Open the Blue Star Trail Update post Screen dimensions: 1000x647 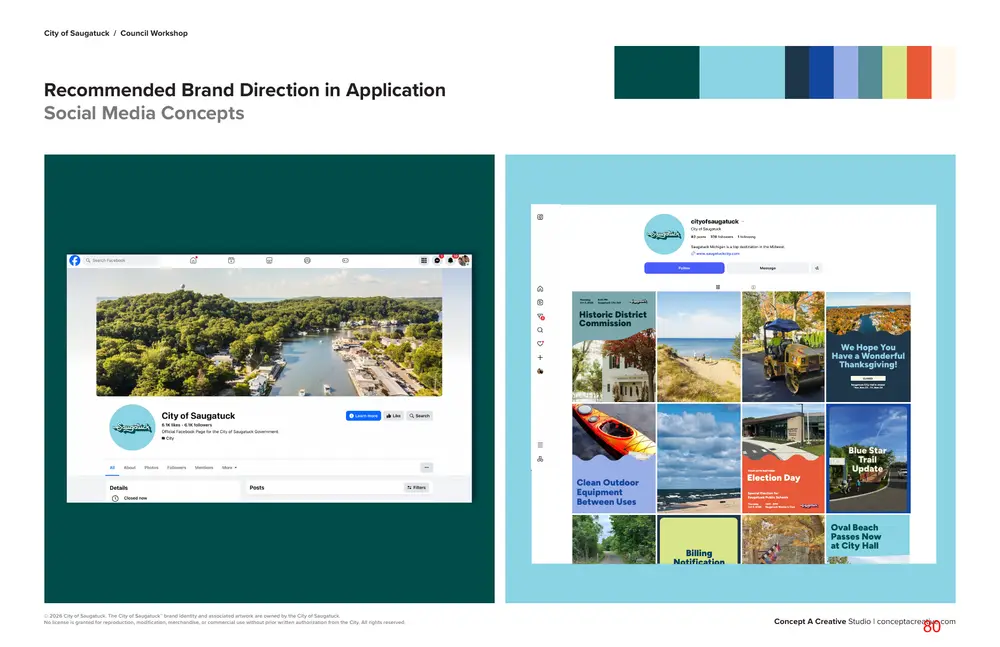(868, 458)
